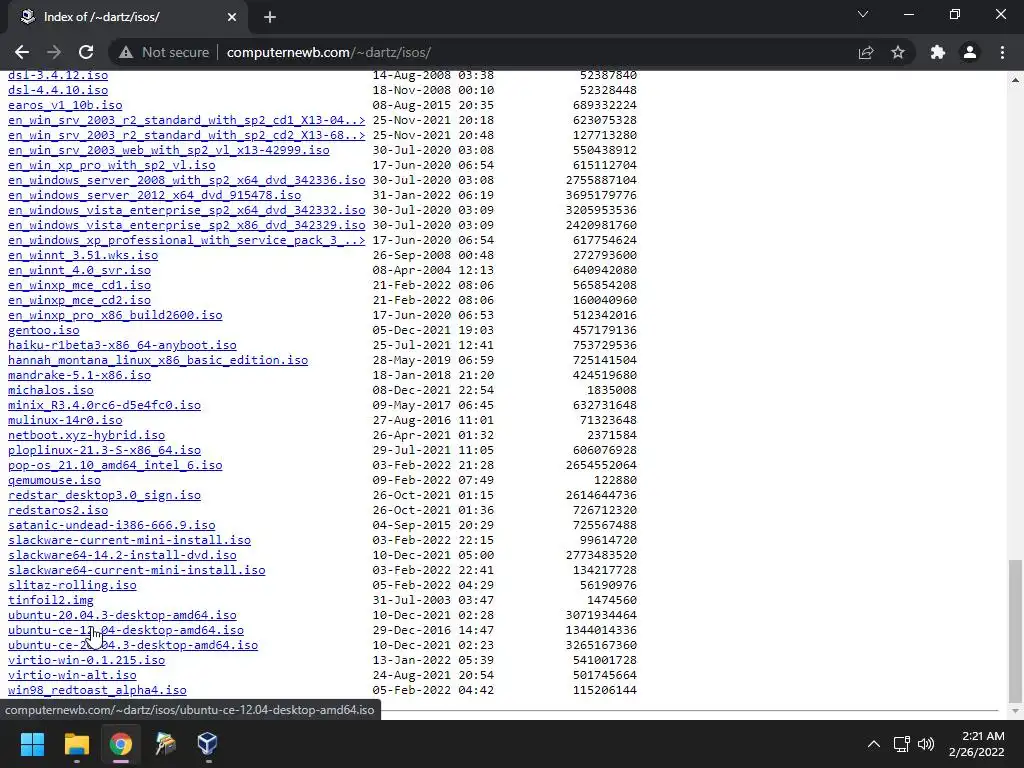
Task: Open netboot.xyz-hybrid.iso
Action: coord(87,436)
